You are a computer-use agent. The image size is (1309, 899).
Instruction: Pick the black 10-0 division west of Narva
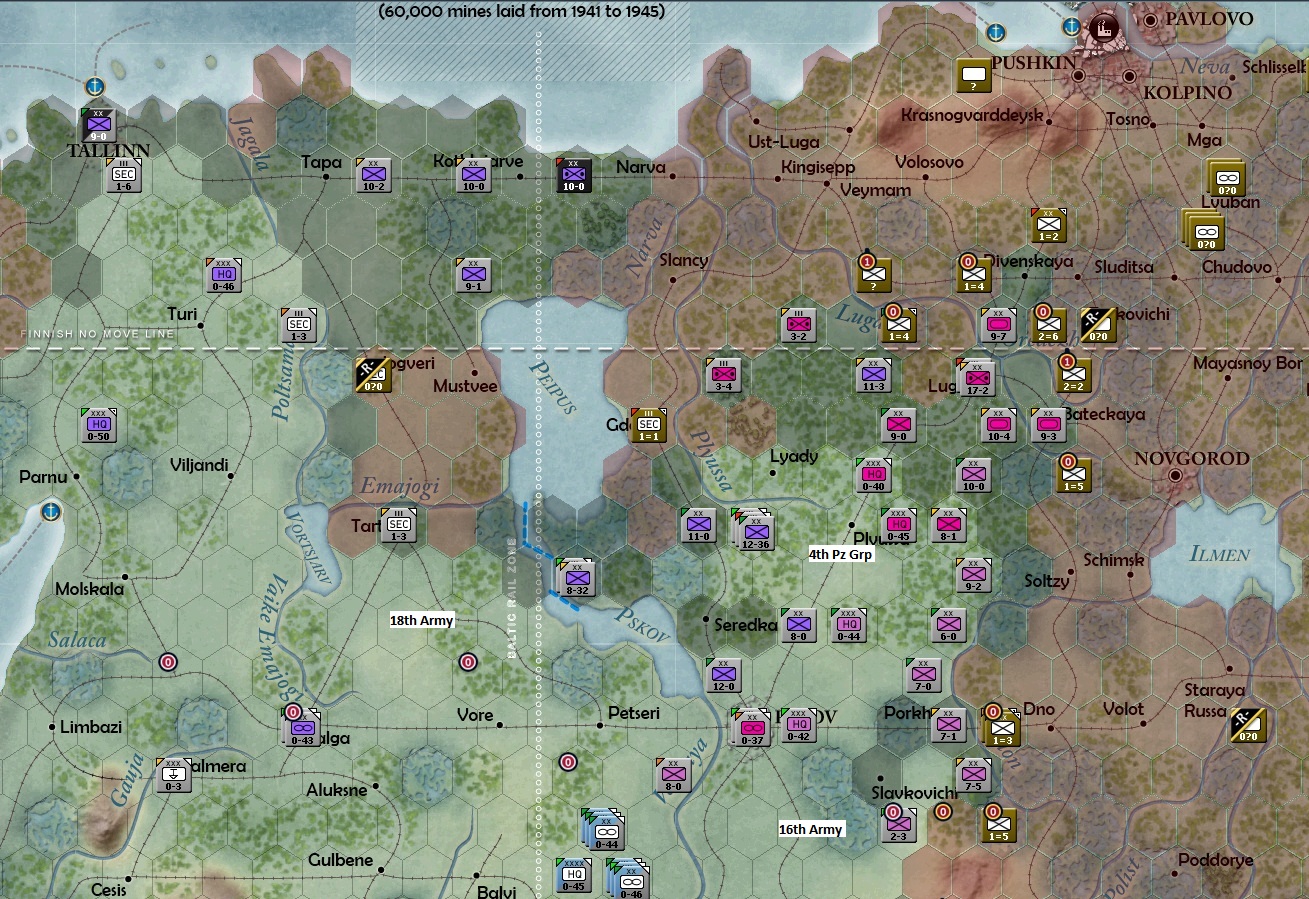pos(573,175)
